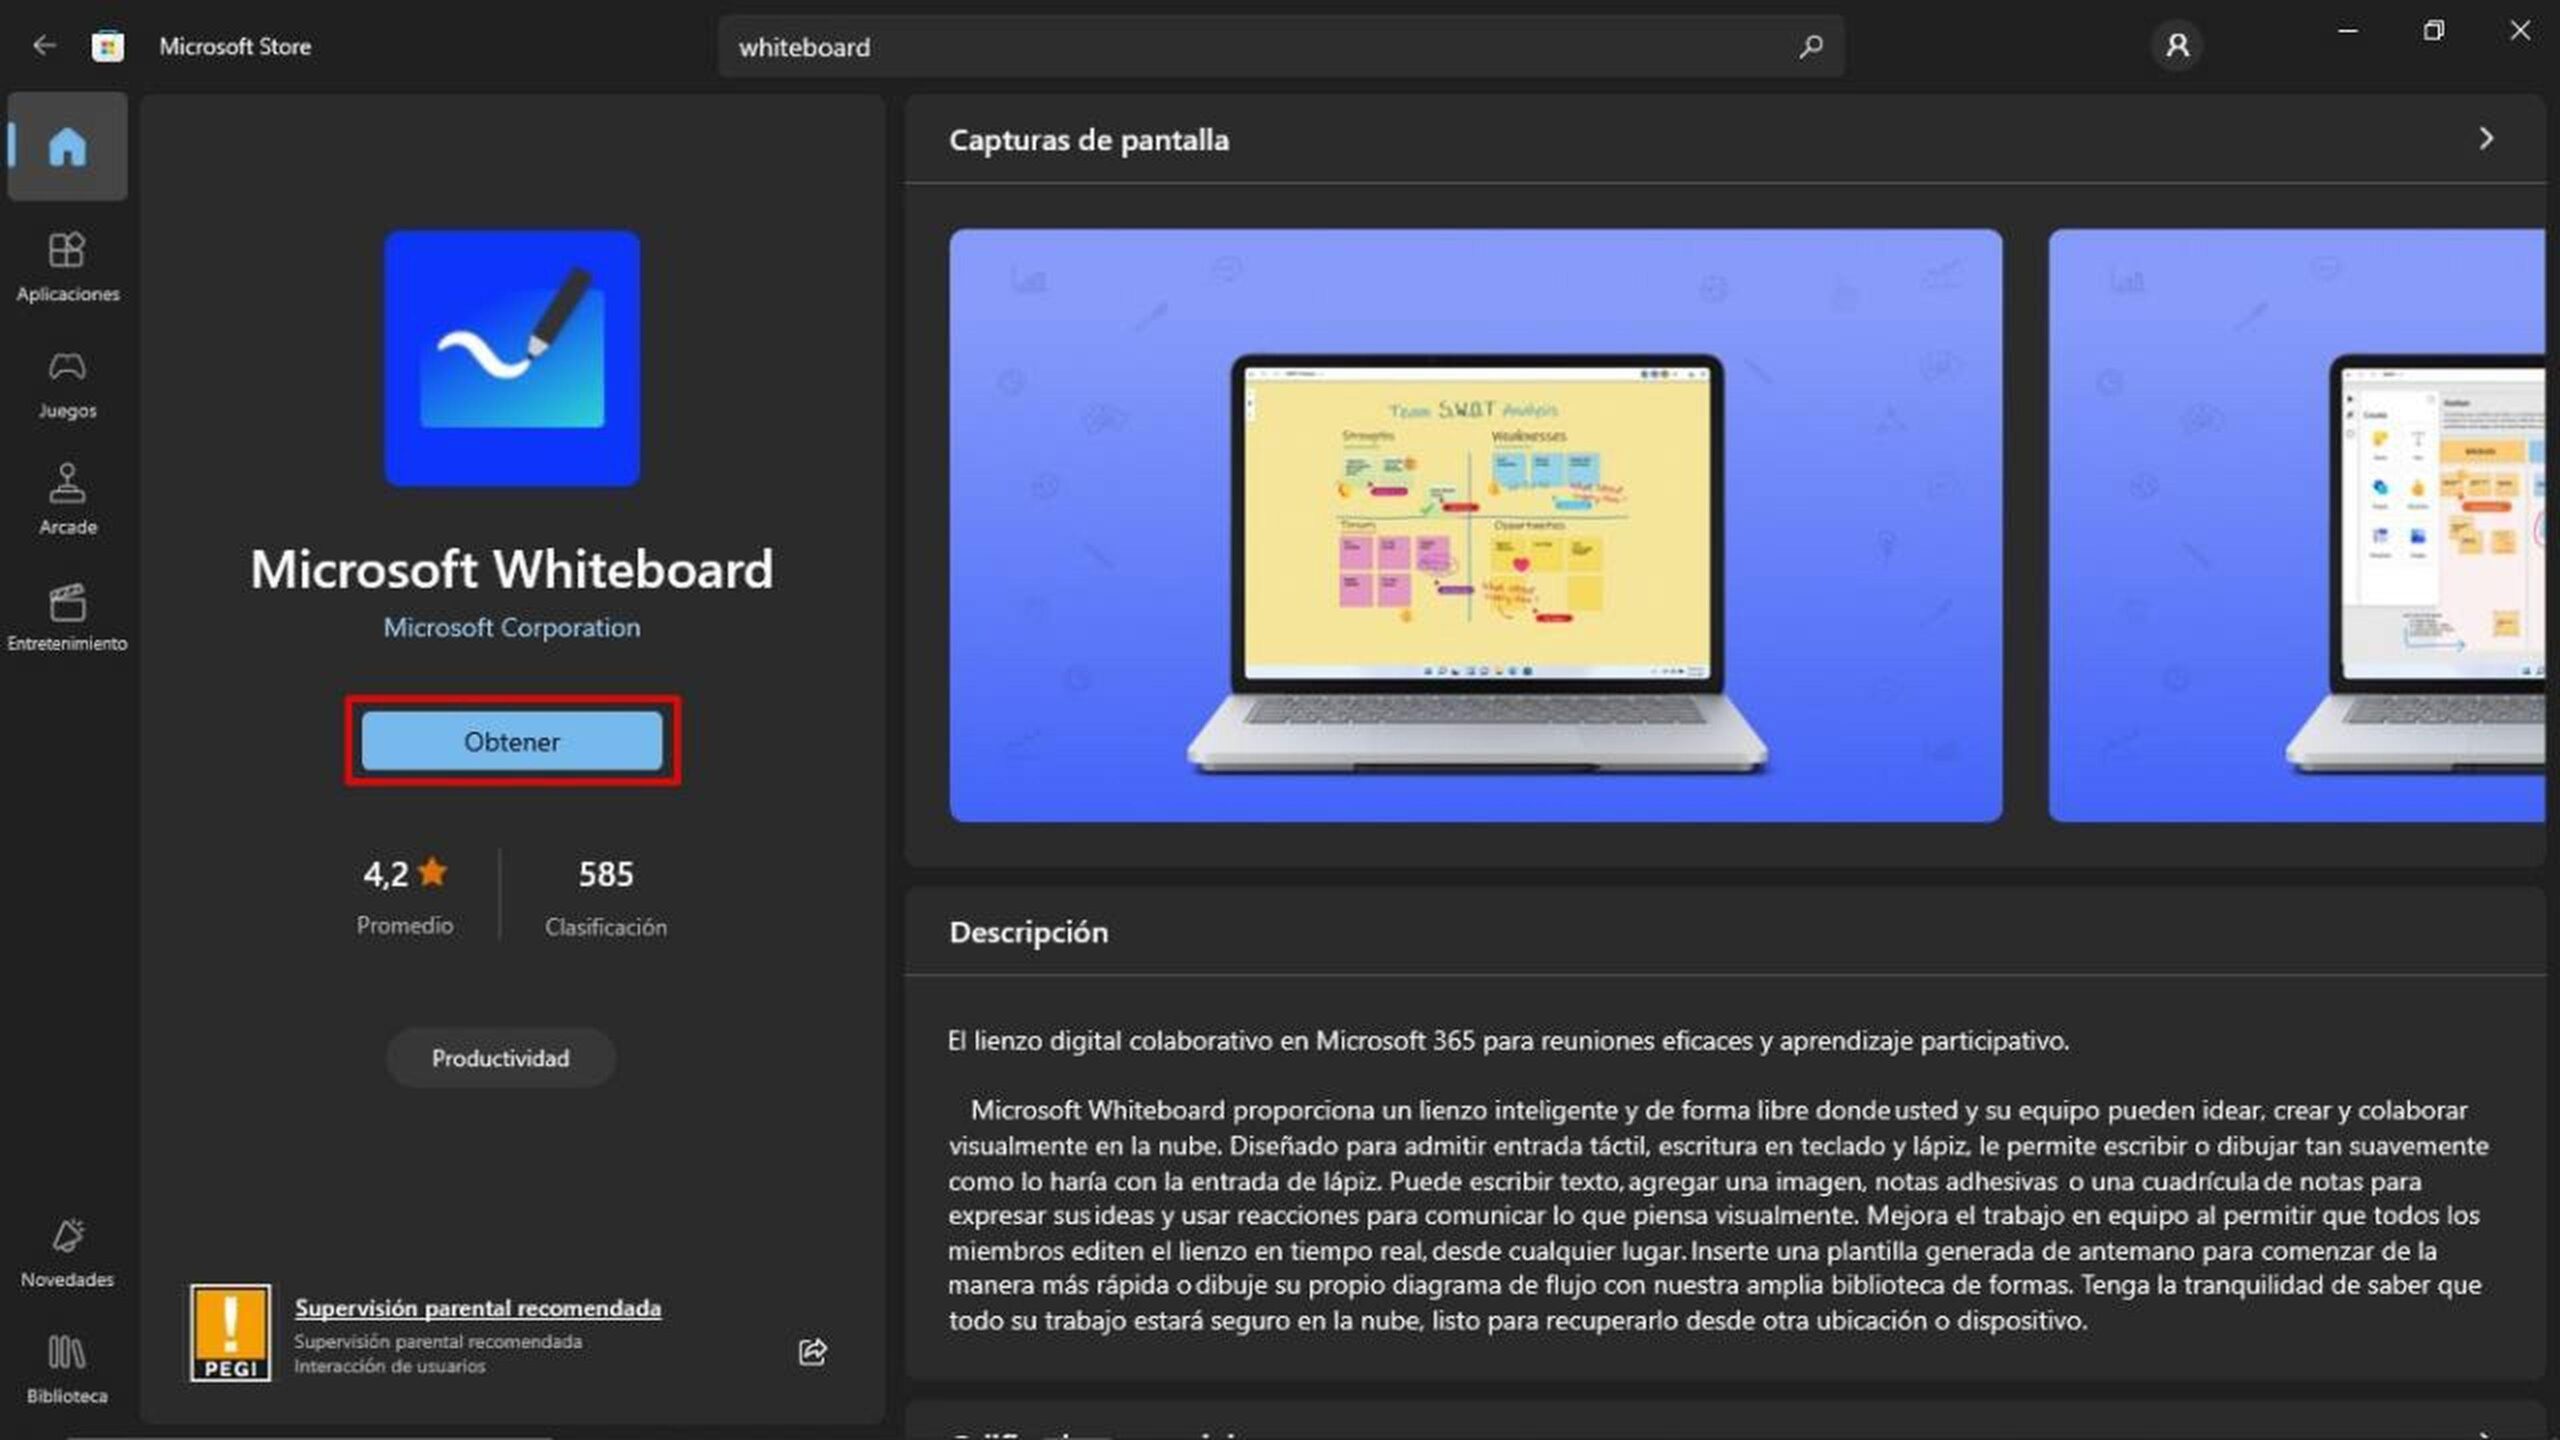2560x1440 pixels.
Task: Click the 585 Clasificación count
Action: [x=606, y=896]
